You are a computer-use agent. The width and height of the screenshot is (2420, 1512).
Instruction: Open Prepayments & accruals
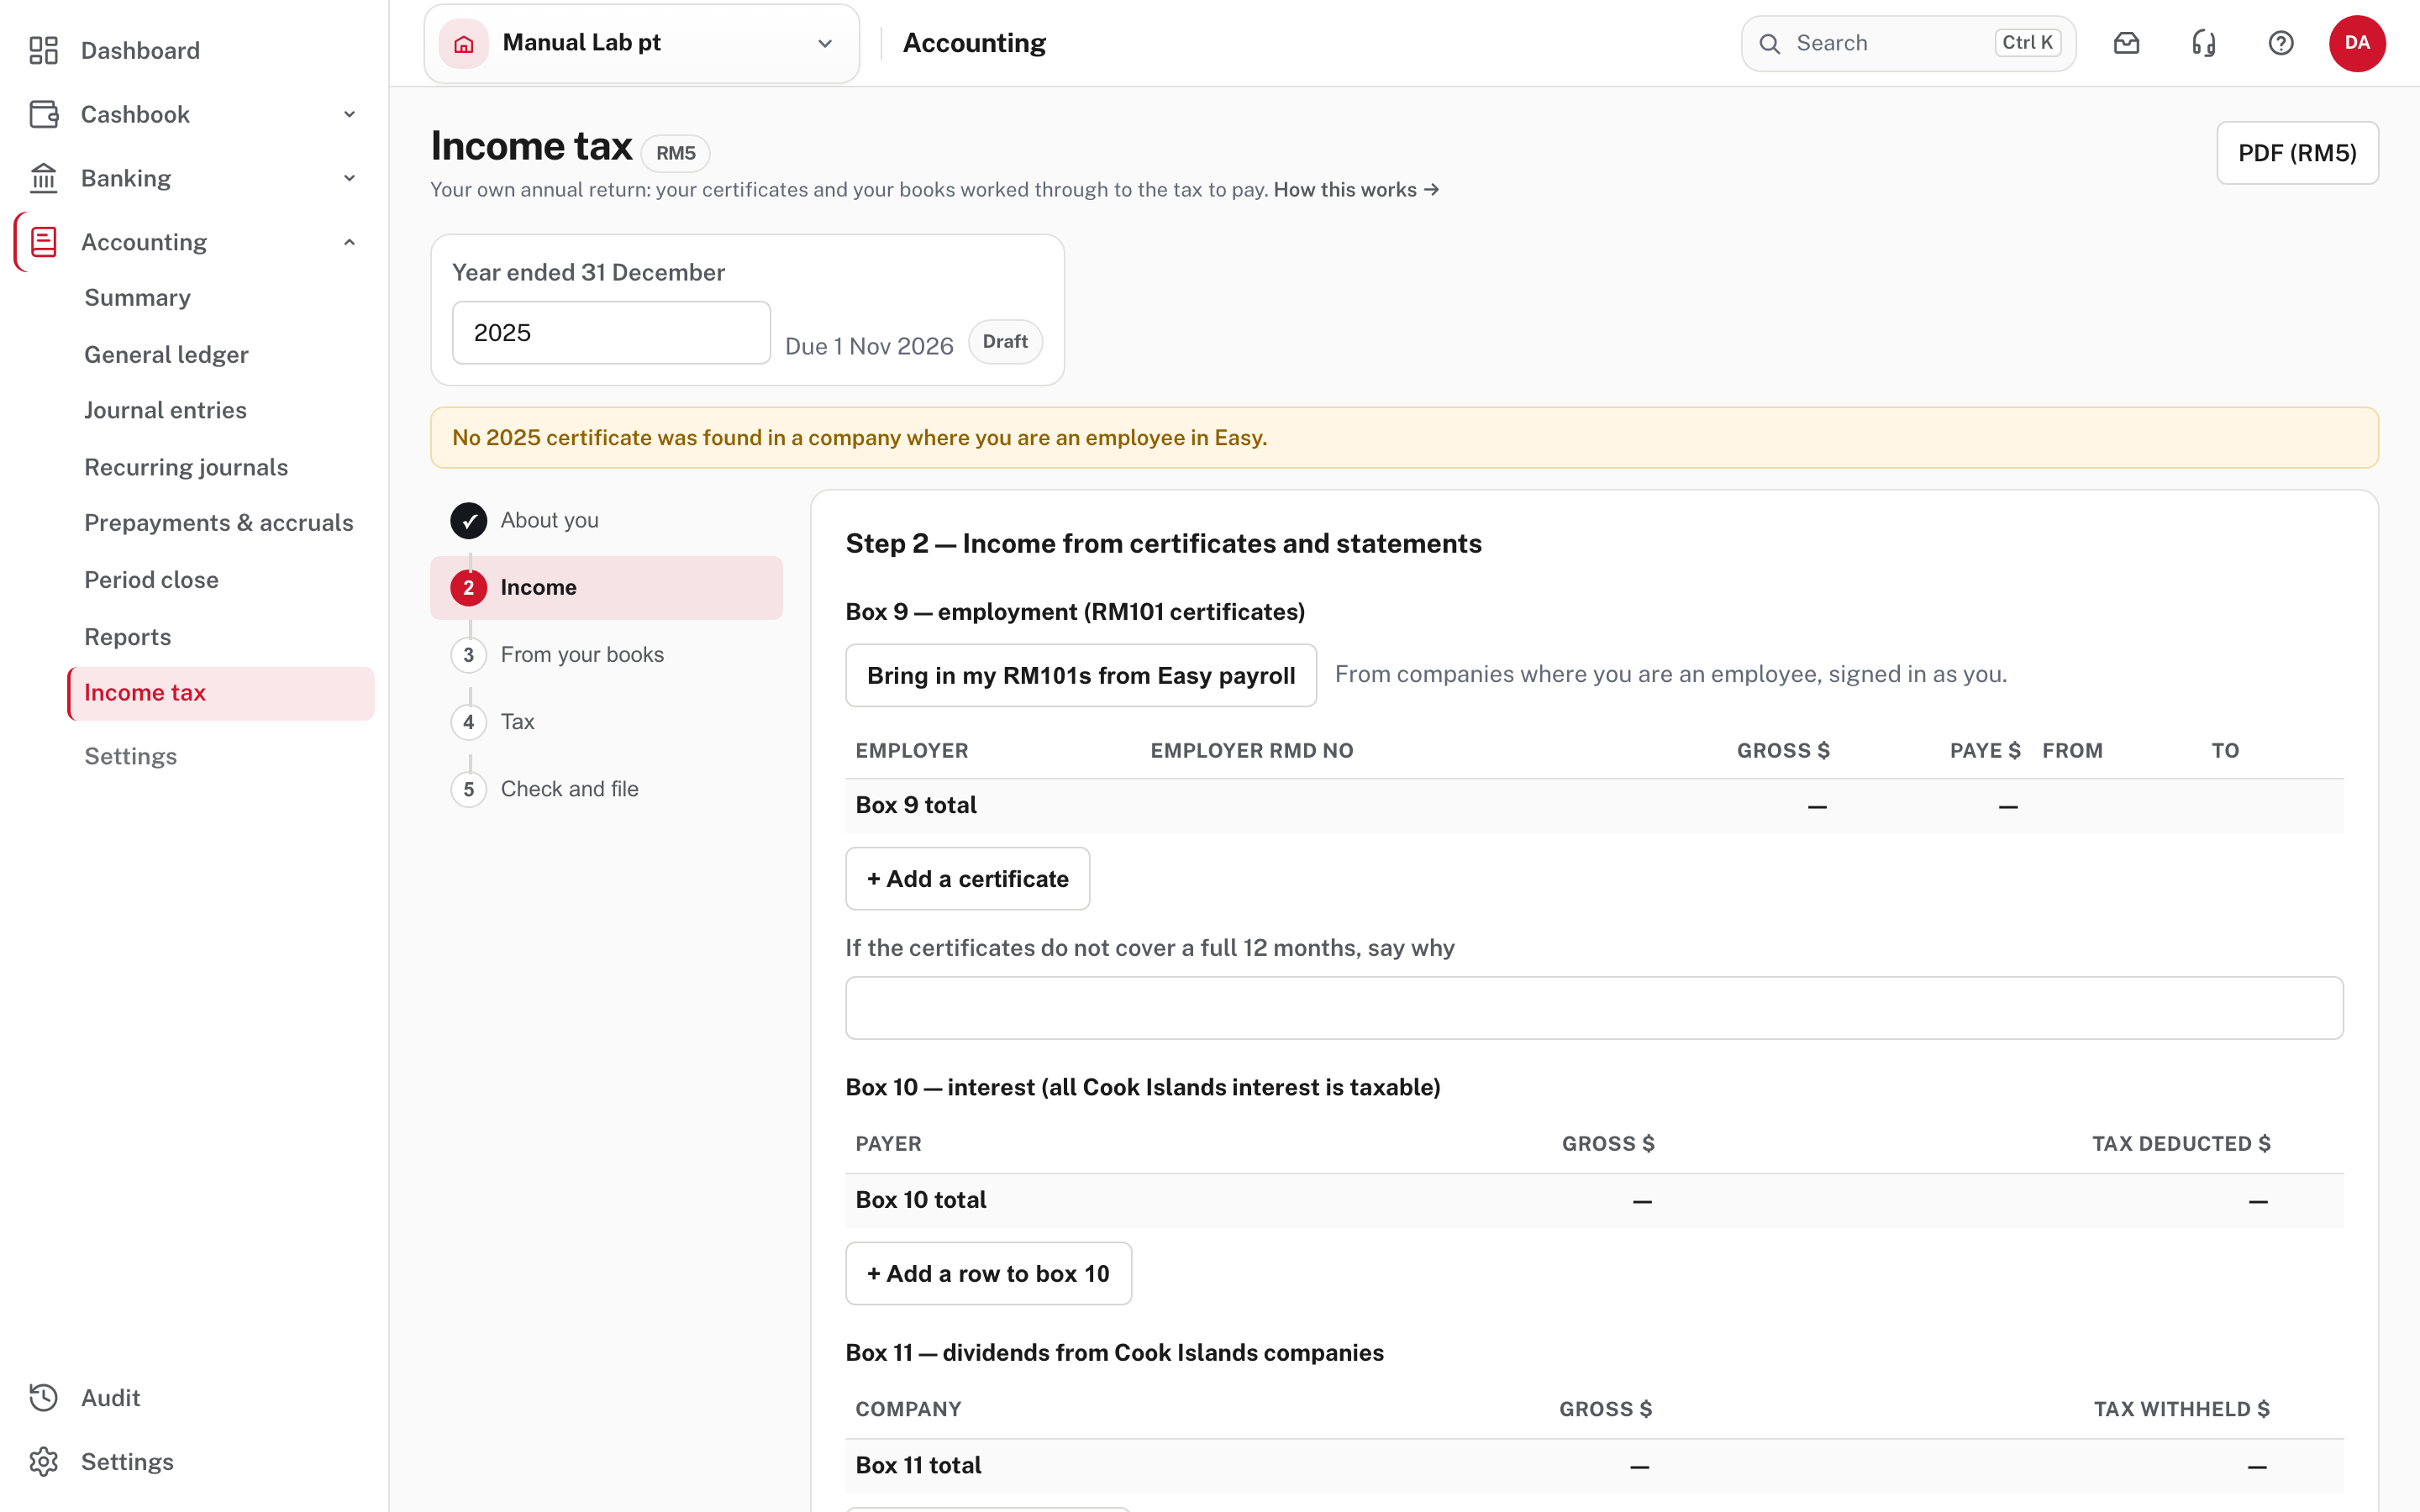(219, 523)
